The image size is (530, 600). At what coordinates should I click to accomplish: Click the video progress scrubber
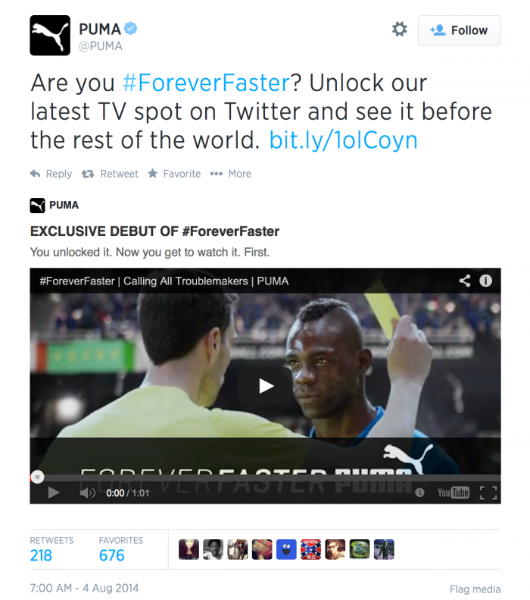37,477
